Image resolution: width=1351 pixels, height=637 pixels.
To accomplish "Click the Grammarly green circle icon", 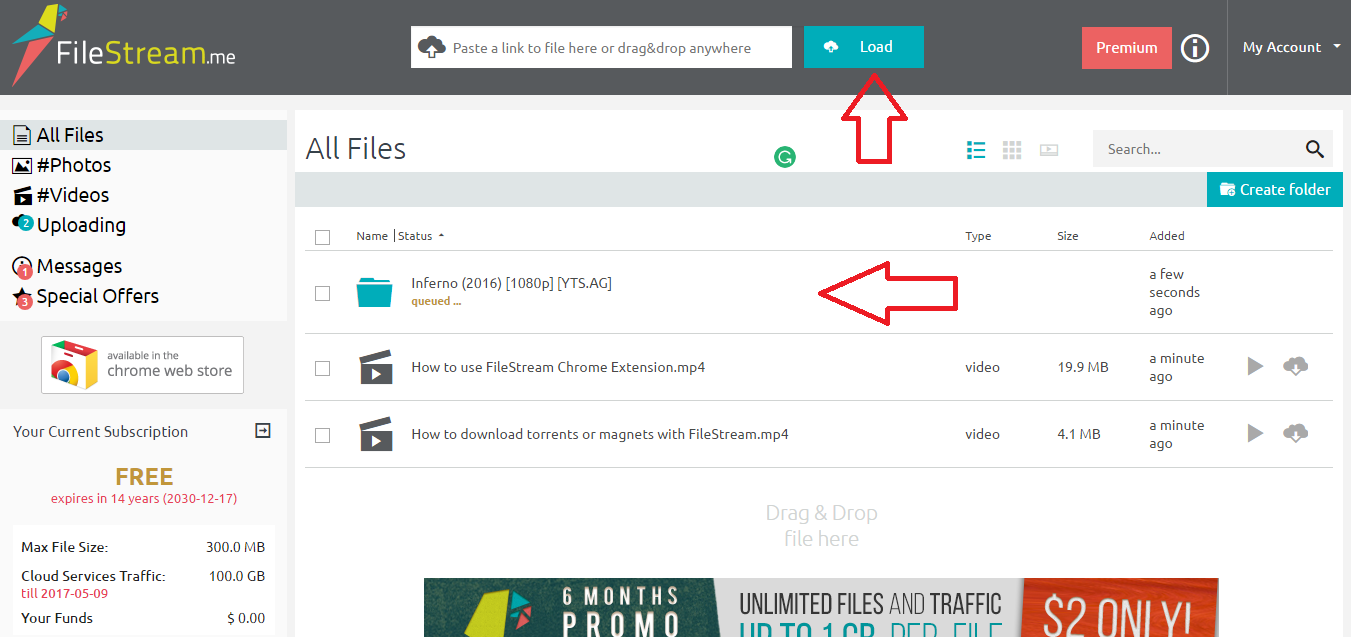I will pos(785,156).
